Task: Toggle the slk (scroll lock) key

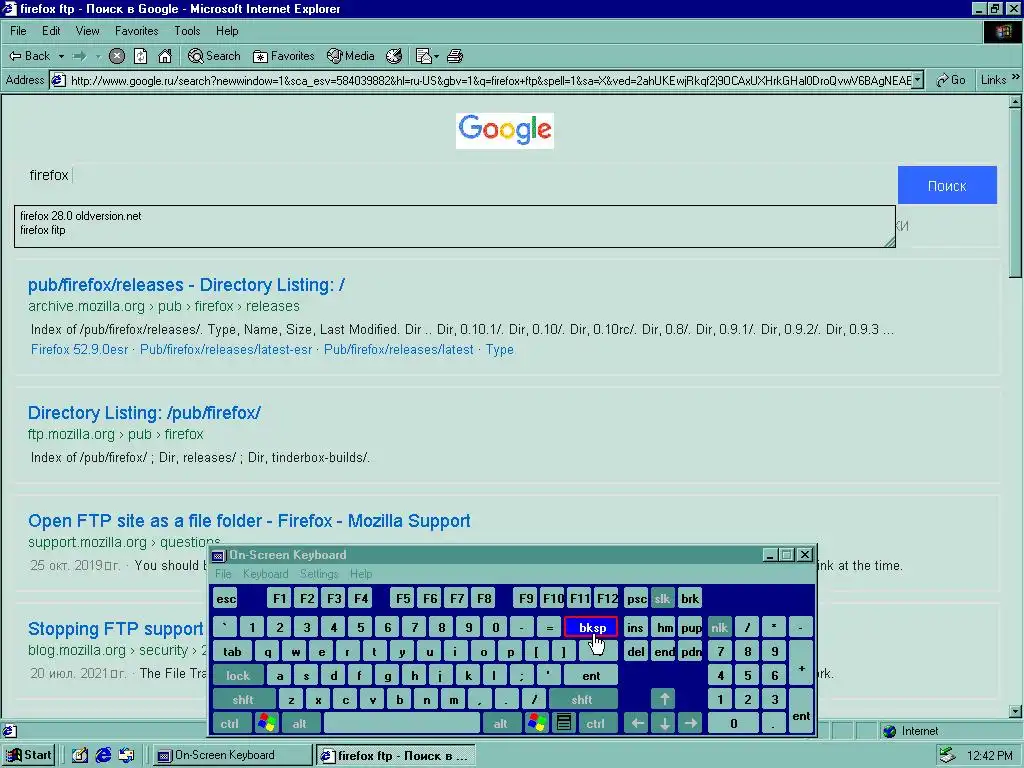Action: tap(662, 598)
